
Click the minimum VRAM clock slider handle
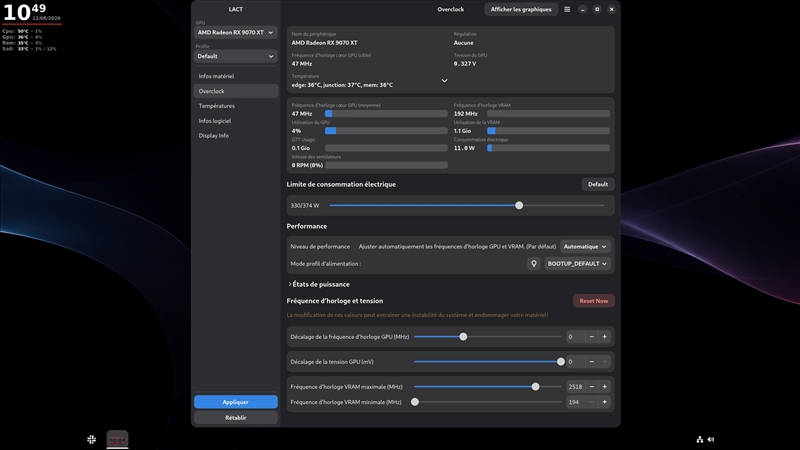coord(415,402)
